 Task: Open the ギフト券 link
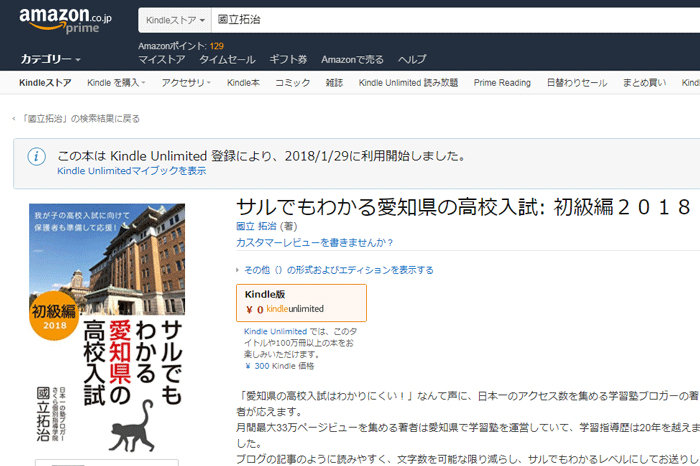coord(288,59)
